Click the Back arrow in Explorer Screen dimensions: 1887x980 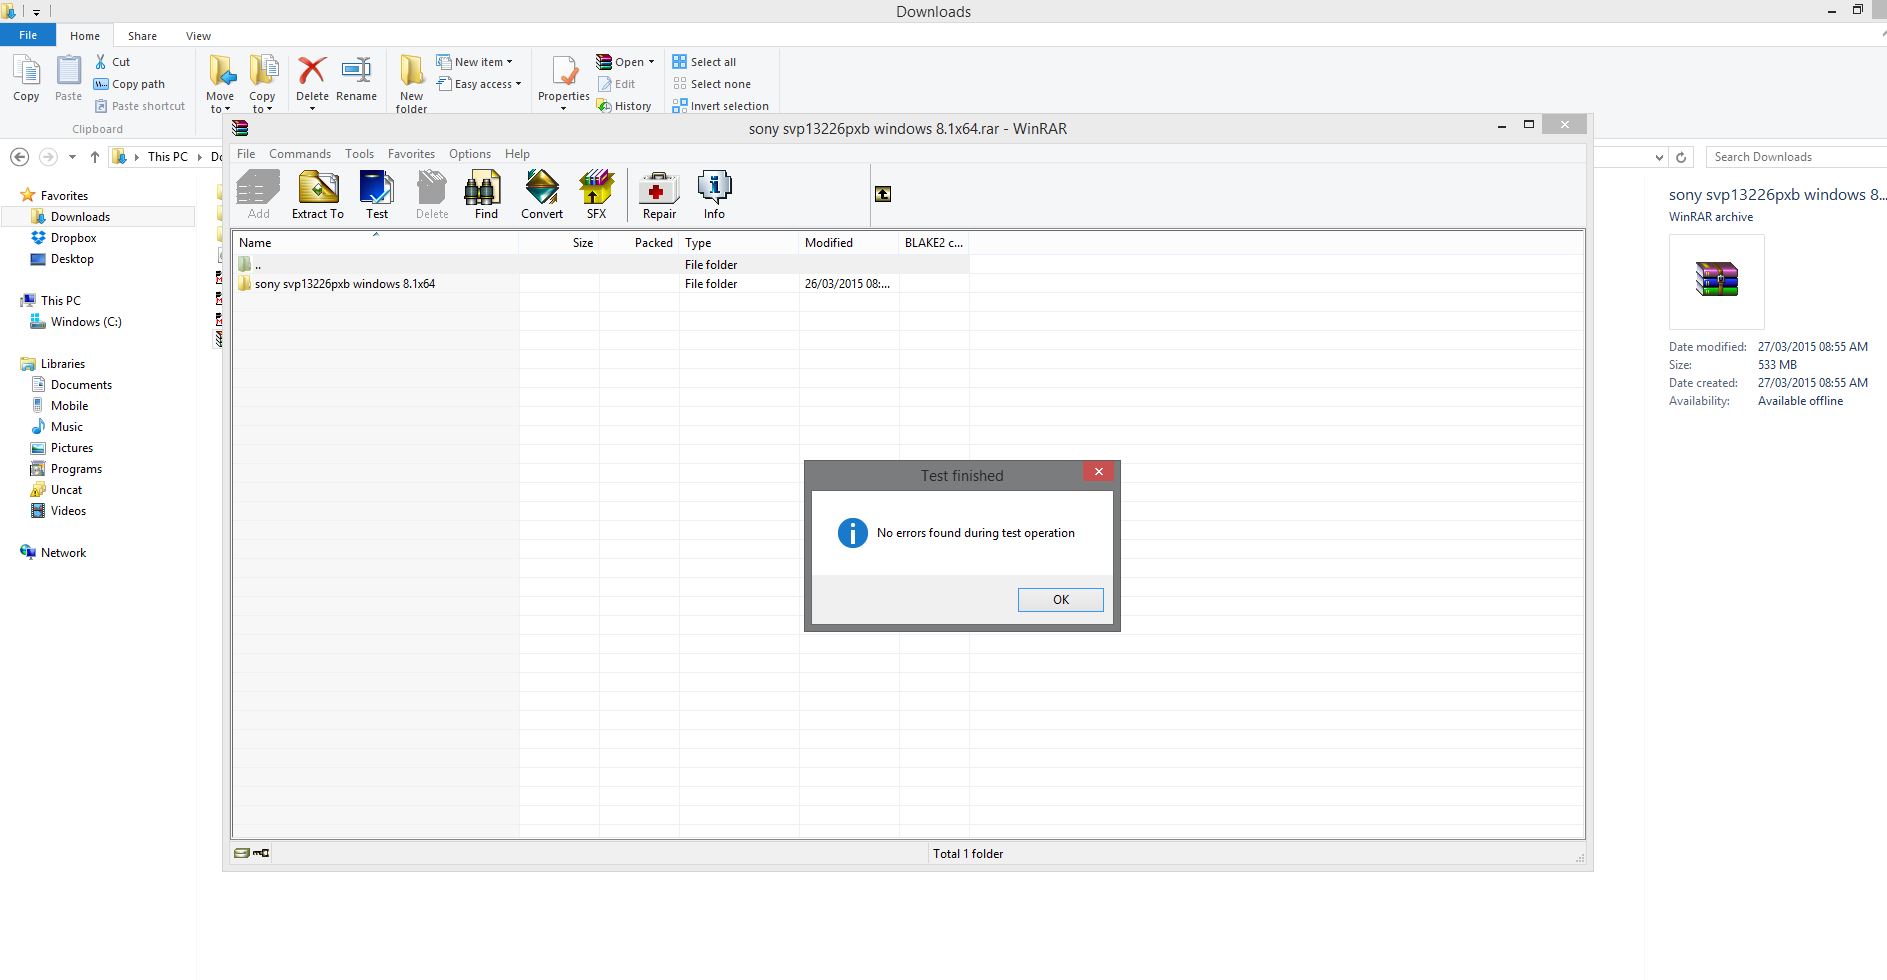pos(19,157)
